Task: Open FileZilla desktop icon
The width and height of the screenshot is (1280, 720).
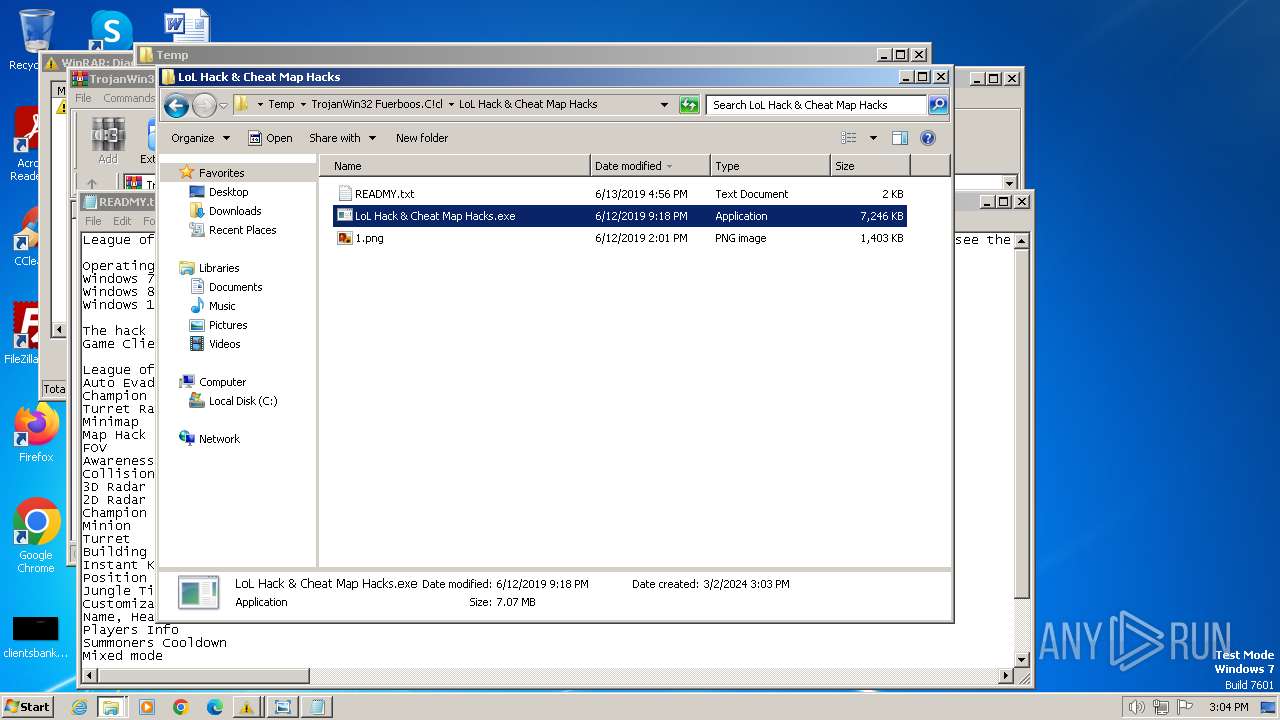Action: 24,334
